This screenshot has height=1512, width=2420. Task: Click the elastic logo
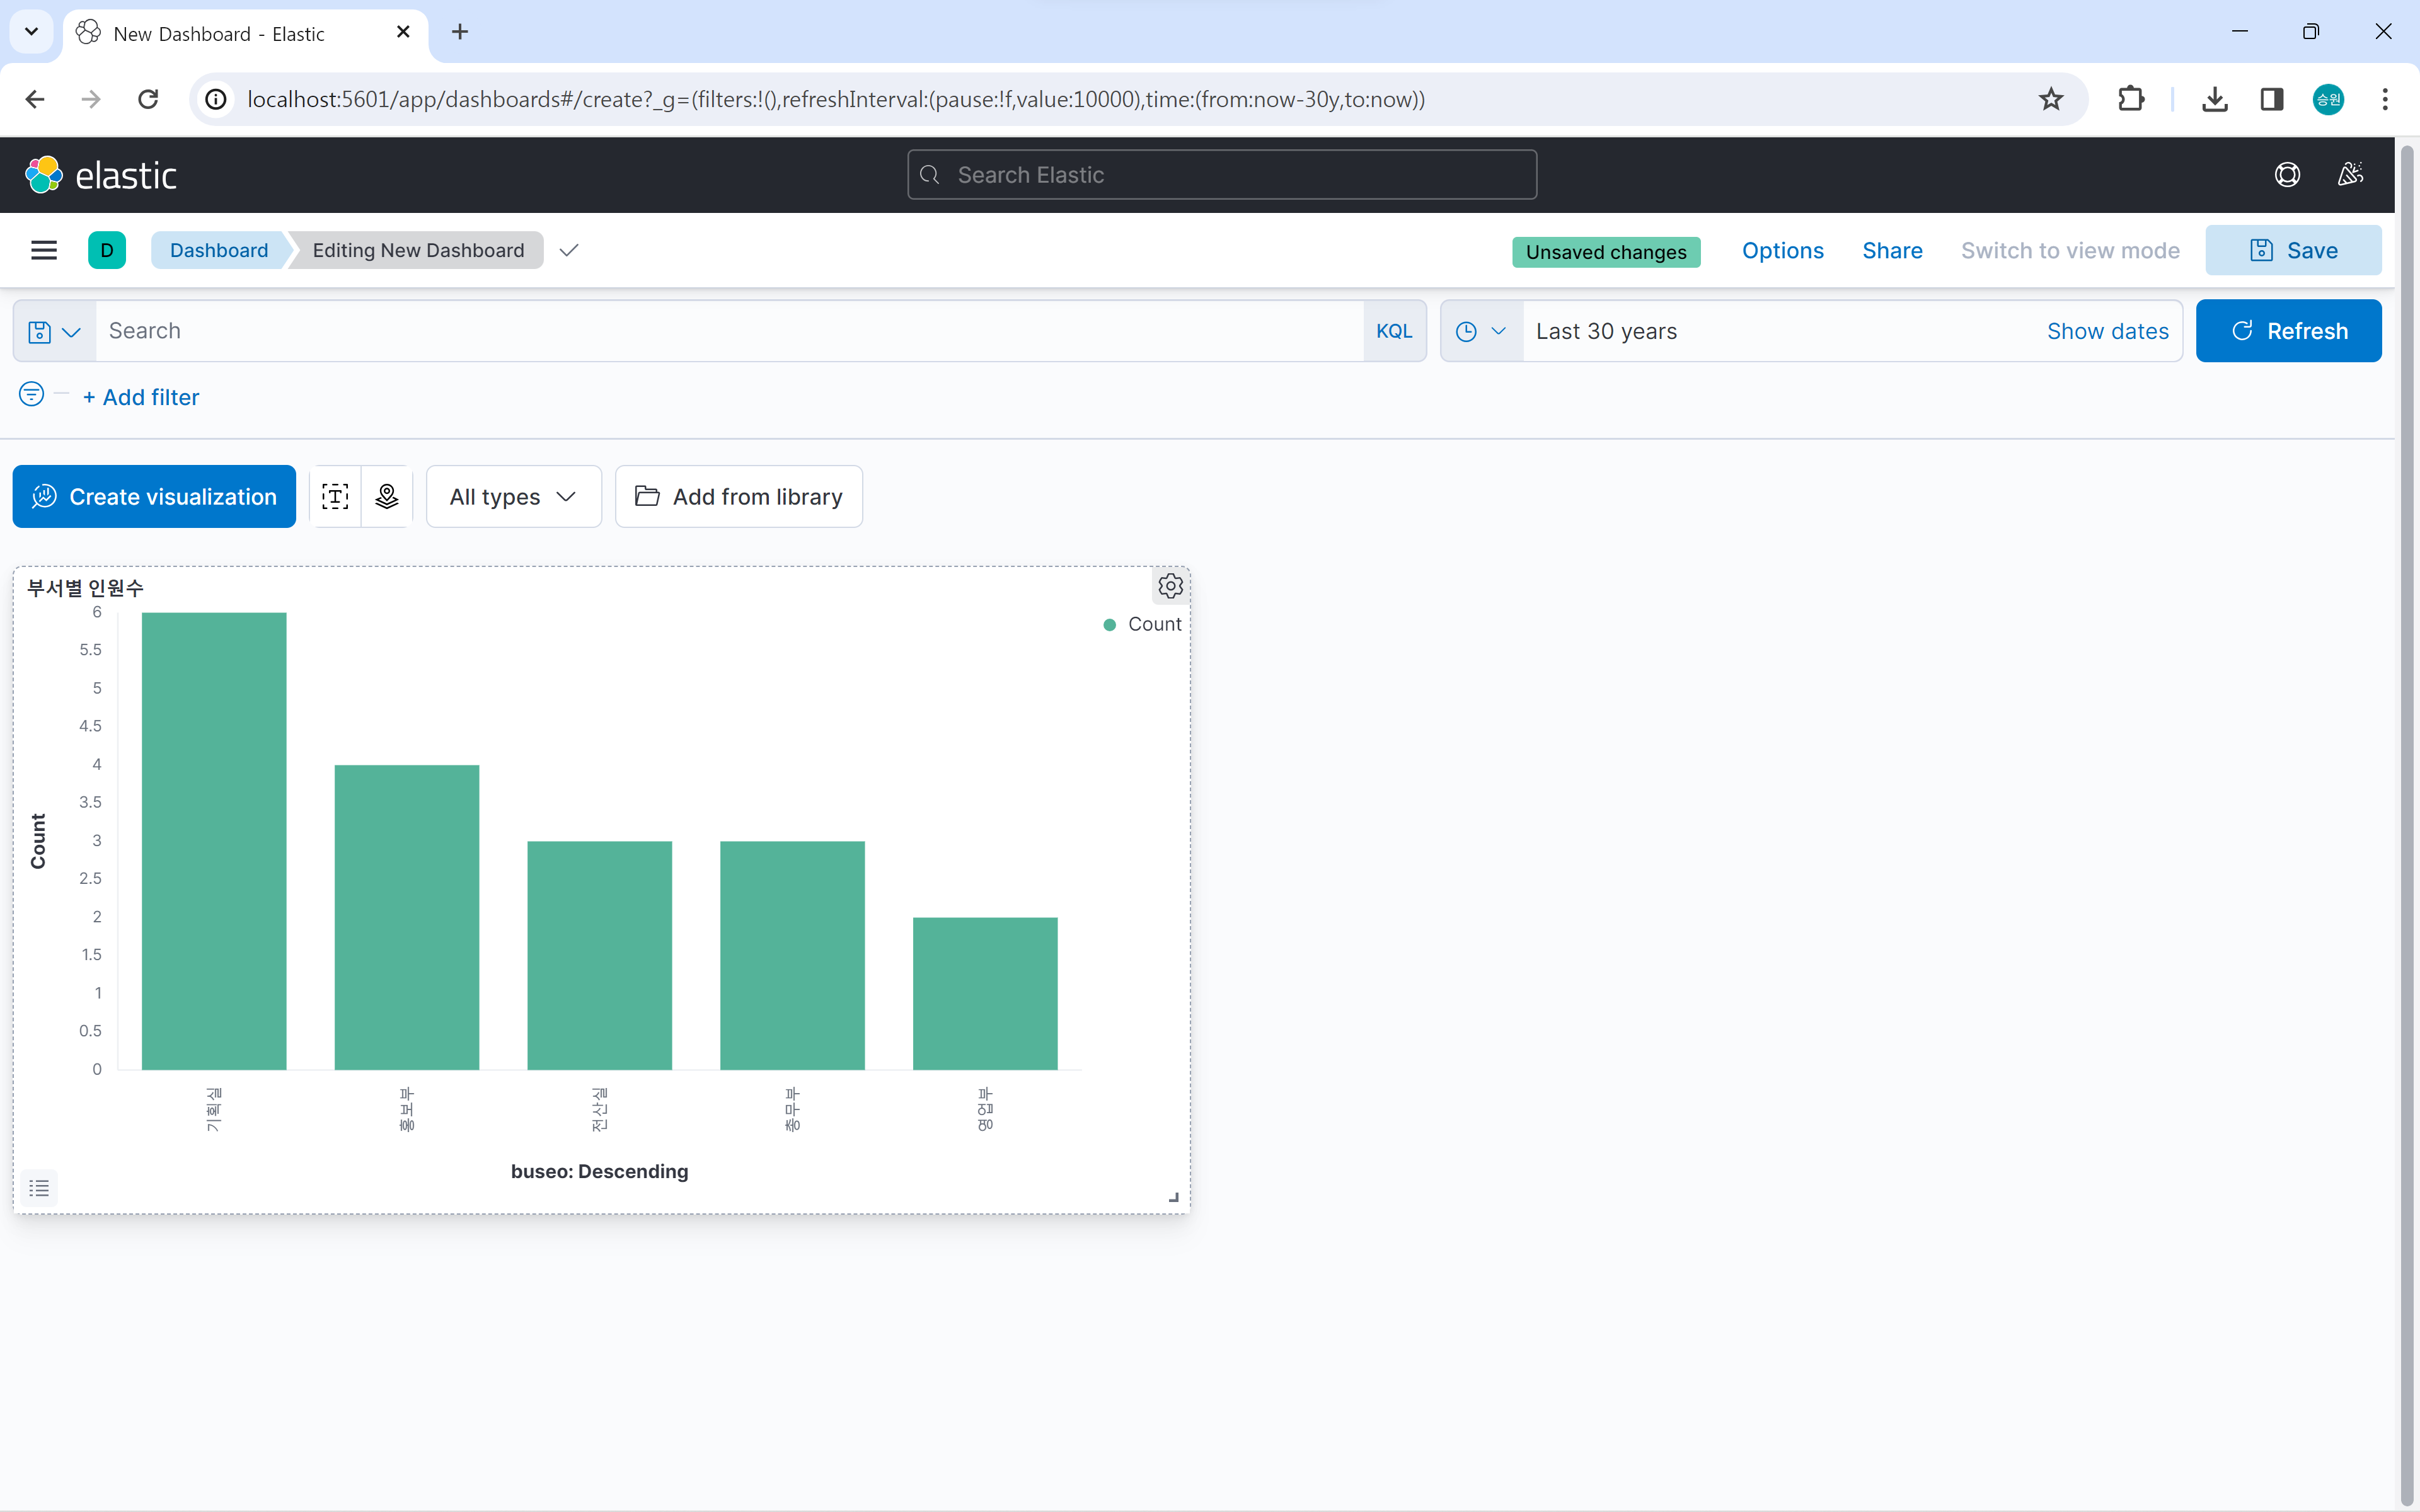pyautogui.click(x=101, y=175)
